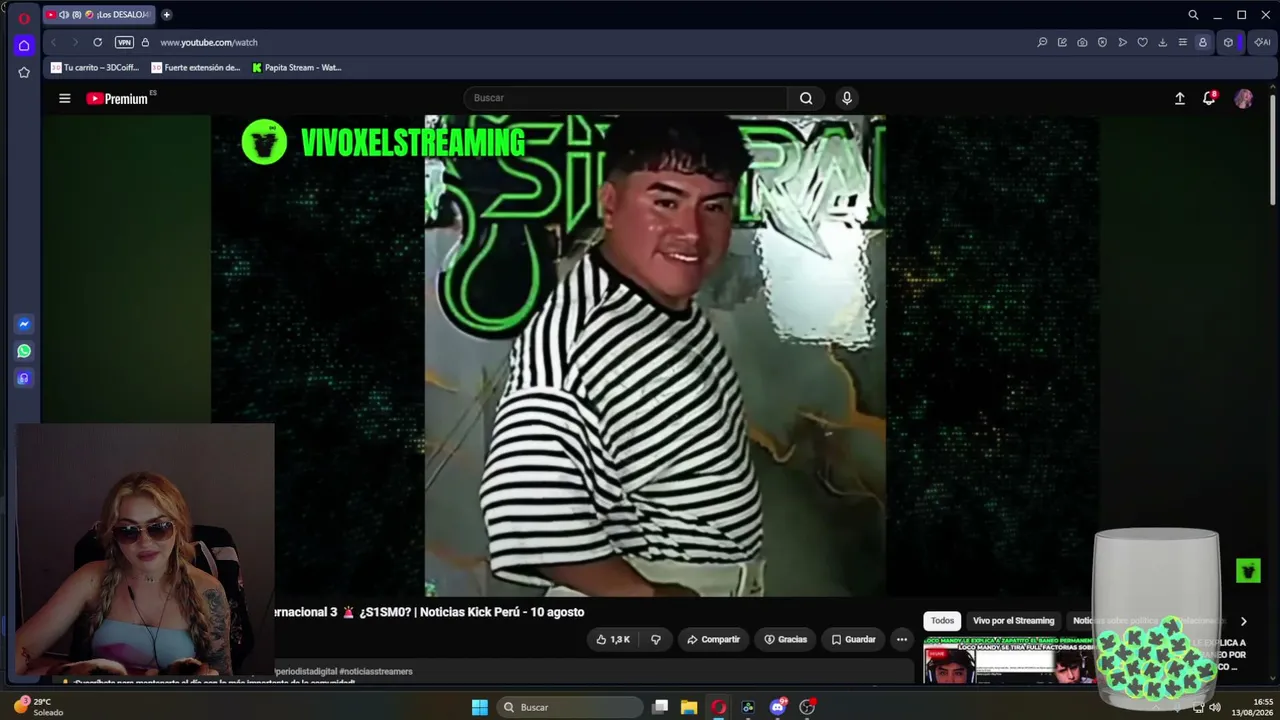The image size is (1280, 720).
Task: Open the YouTube hamburger guide menu
Action: pyautogui.click(x=65, y=98)
